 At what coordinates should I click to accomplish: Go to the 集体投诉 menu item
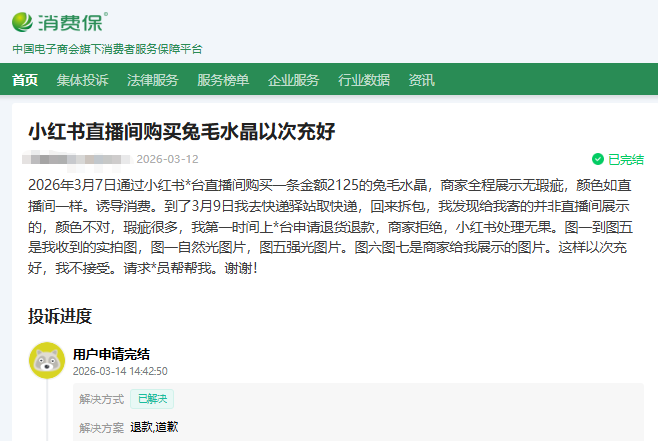pos(82,81)
